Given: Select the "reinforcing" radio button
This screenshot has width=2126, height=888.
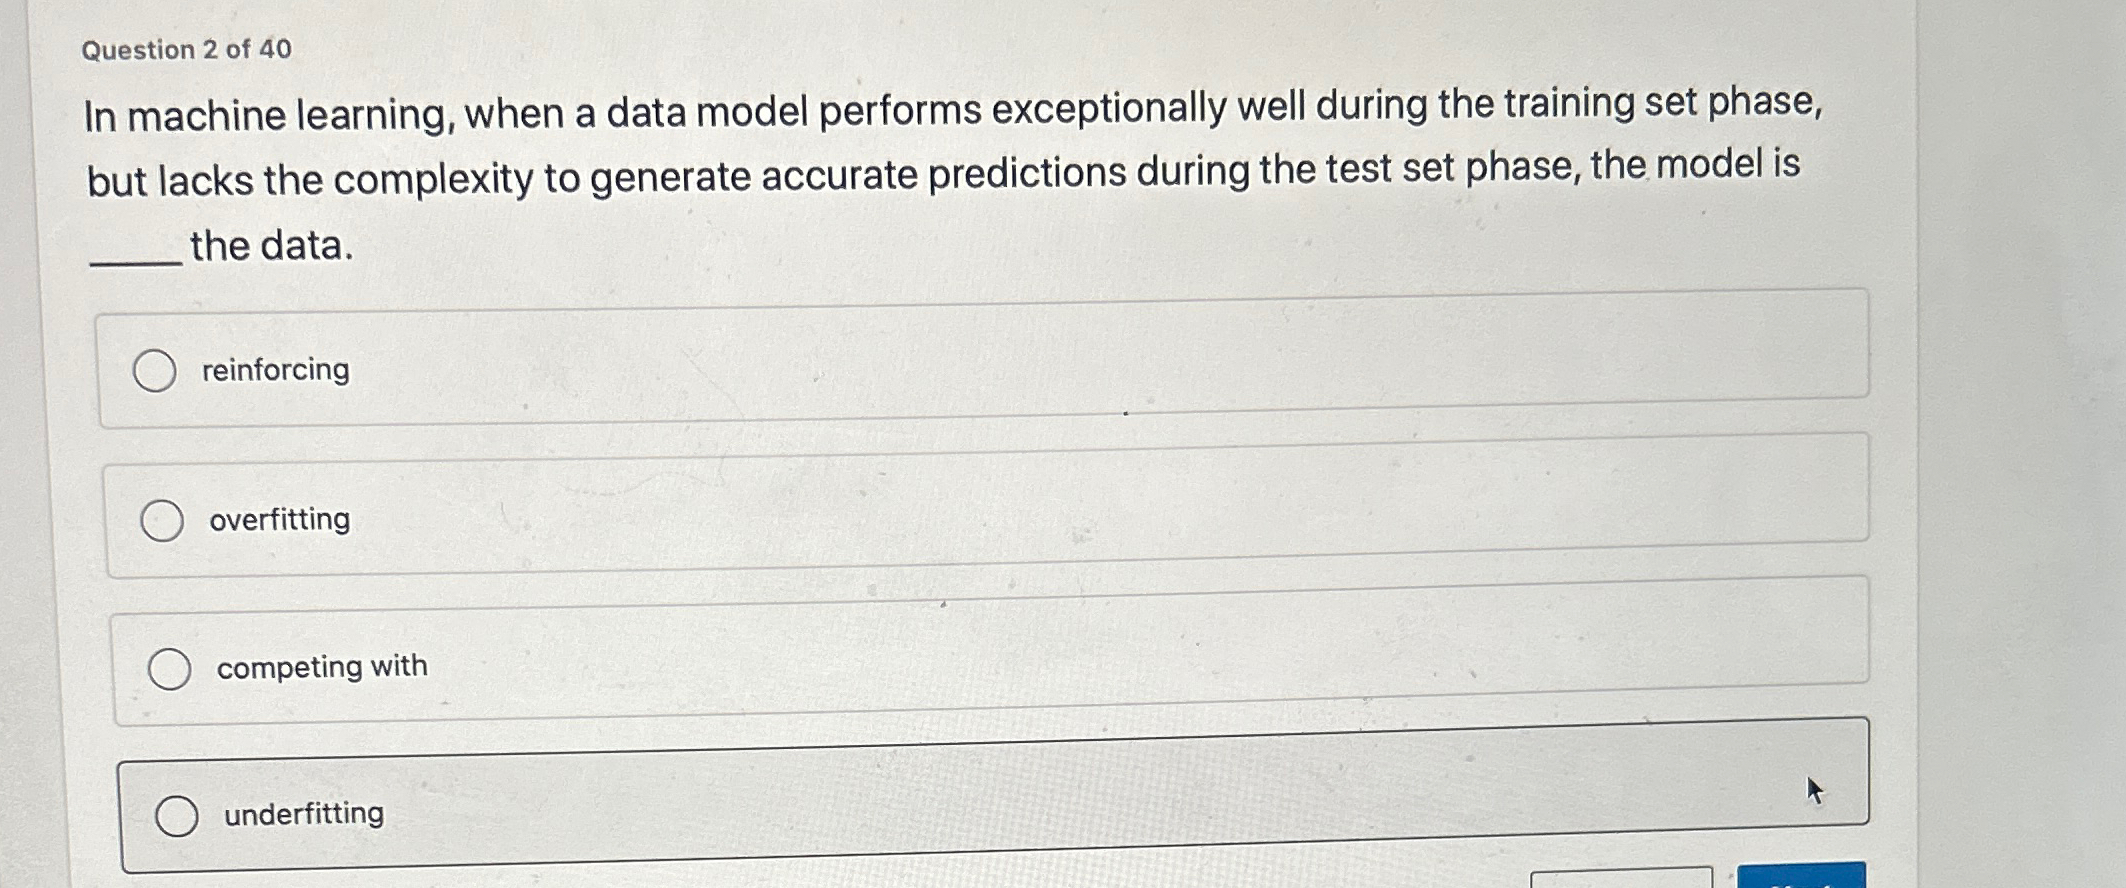Looking at the screenshot, I should click(x=157, y=370).
